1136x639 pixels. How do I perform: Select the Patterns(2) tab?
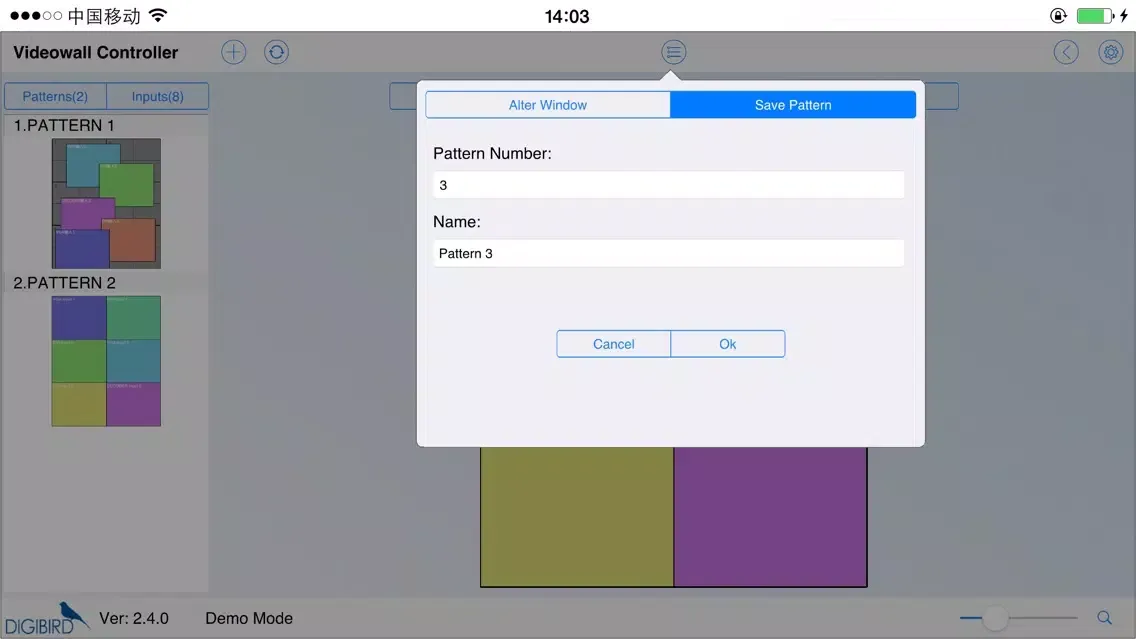[x=55, y=95]
